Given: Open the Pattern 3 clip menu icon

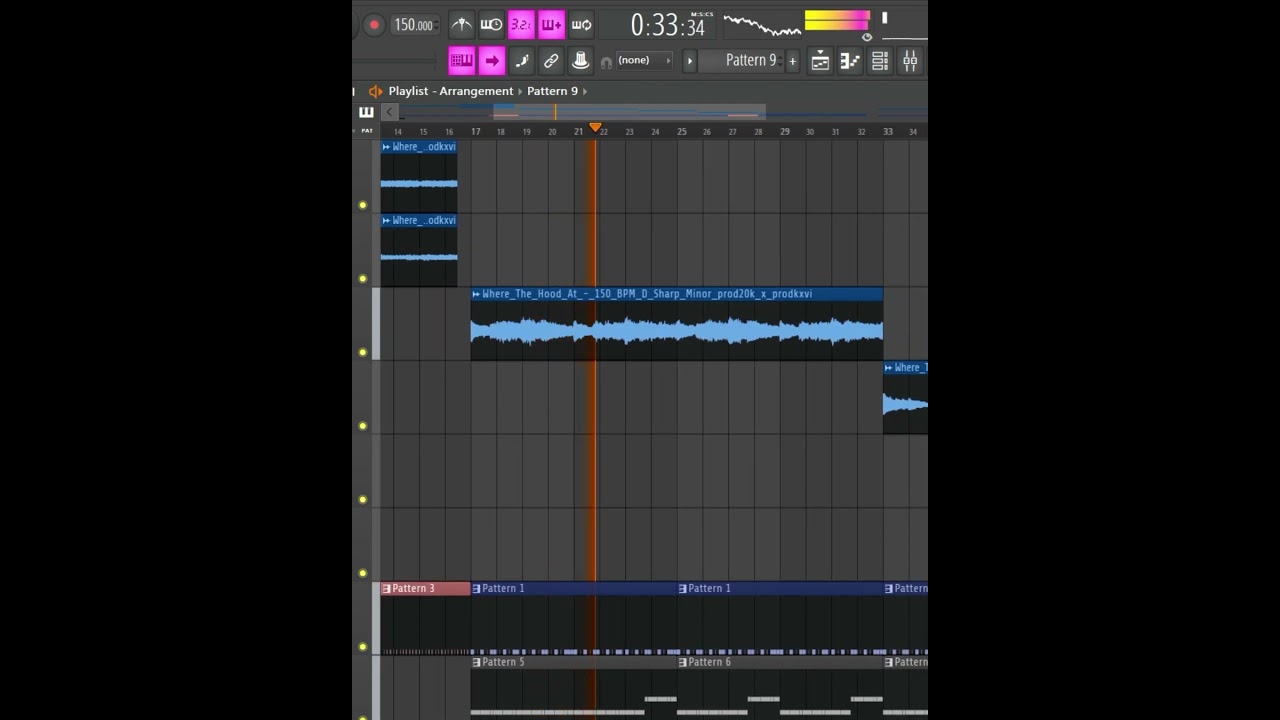Looking at the screenshot, I should (x=386, y=589).
